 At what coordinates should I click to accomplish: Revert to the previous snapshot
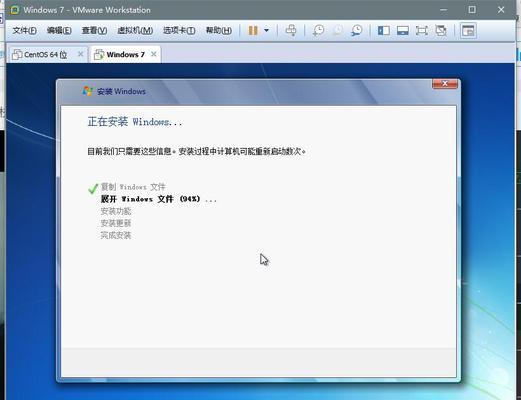tap(337, 31)
